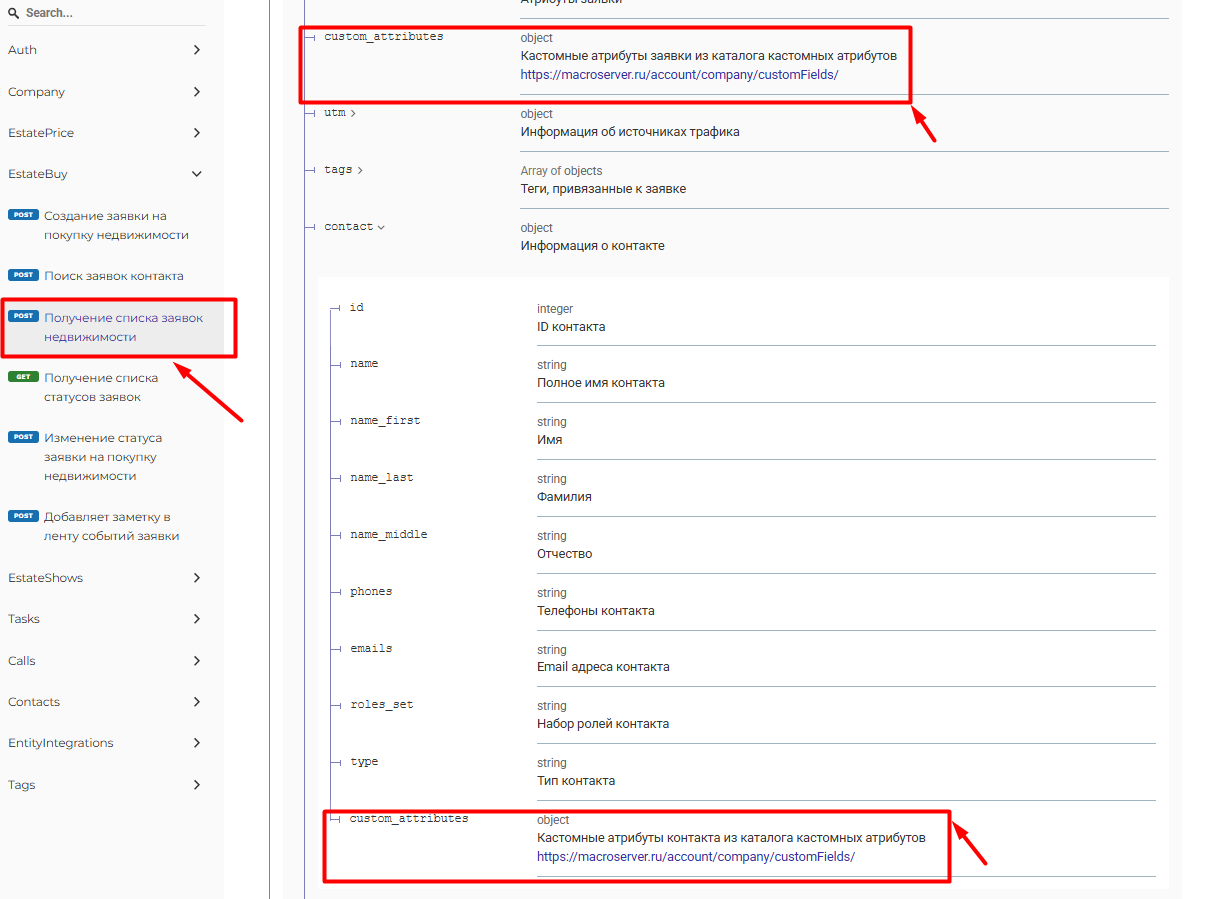Open Получение списка статусов заявок
This screenshot has height=899, width=1209.
pyautogui.click(x=101, y=387)
